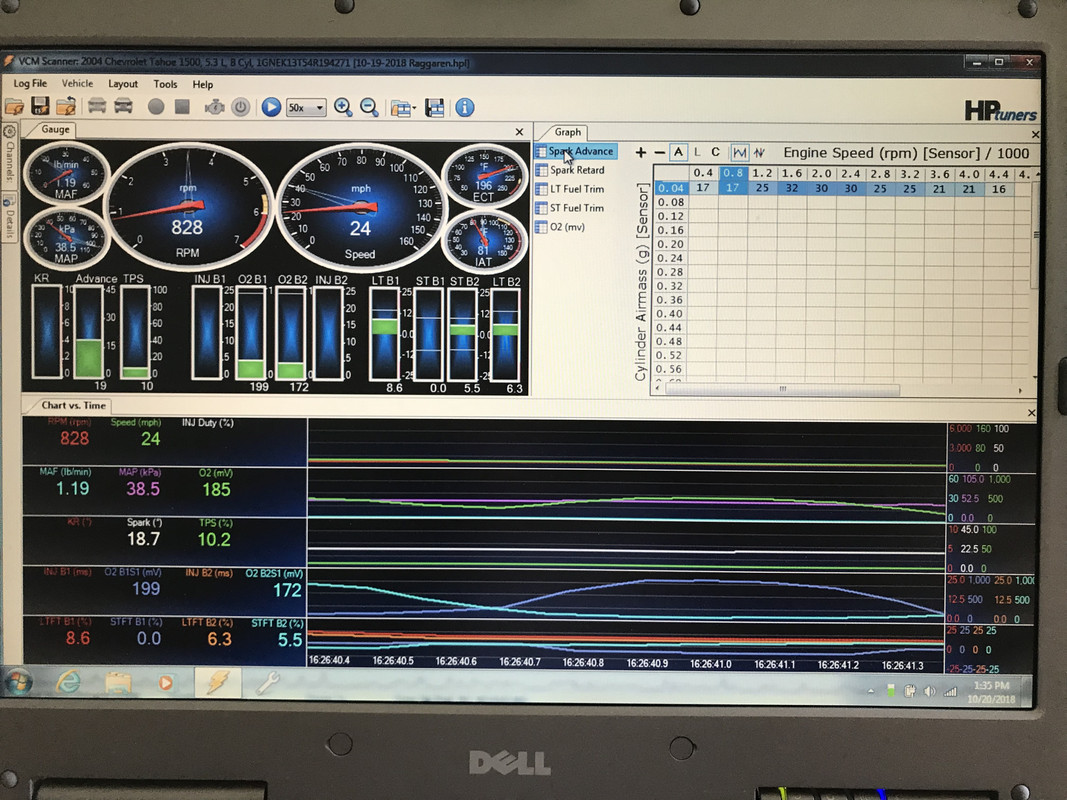Click the table cell showing 16

point(998,189)
